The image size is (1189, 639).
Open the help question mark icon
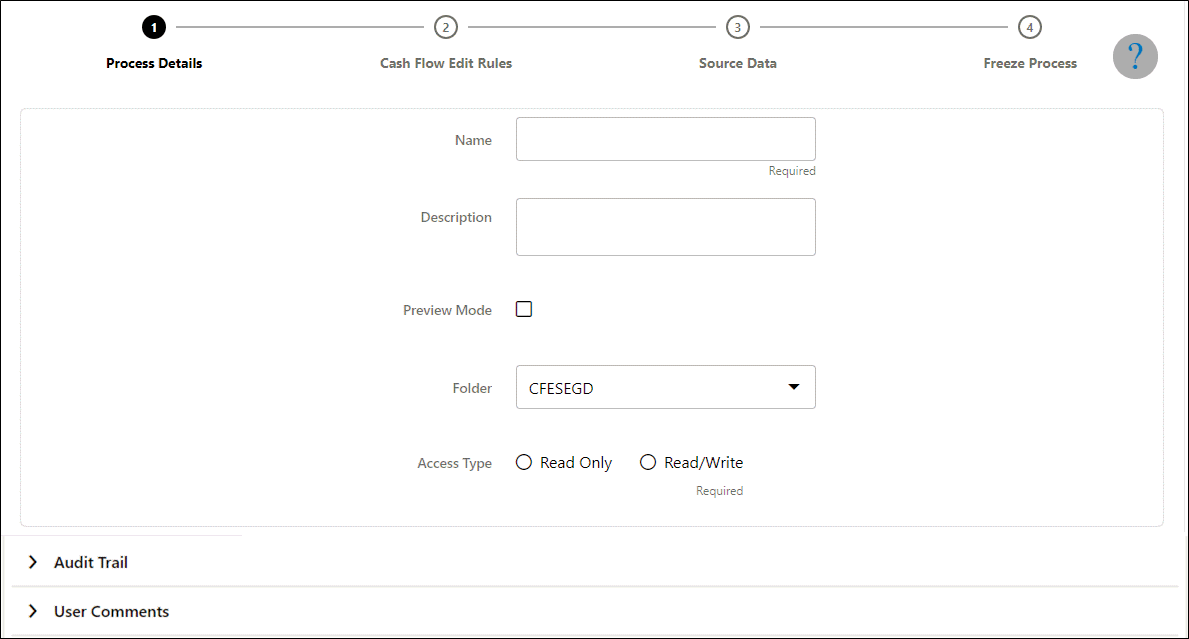pos(1134,56)
